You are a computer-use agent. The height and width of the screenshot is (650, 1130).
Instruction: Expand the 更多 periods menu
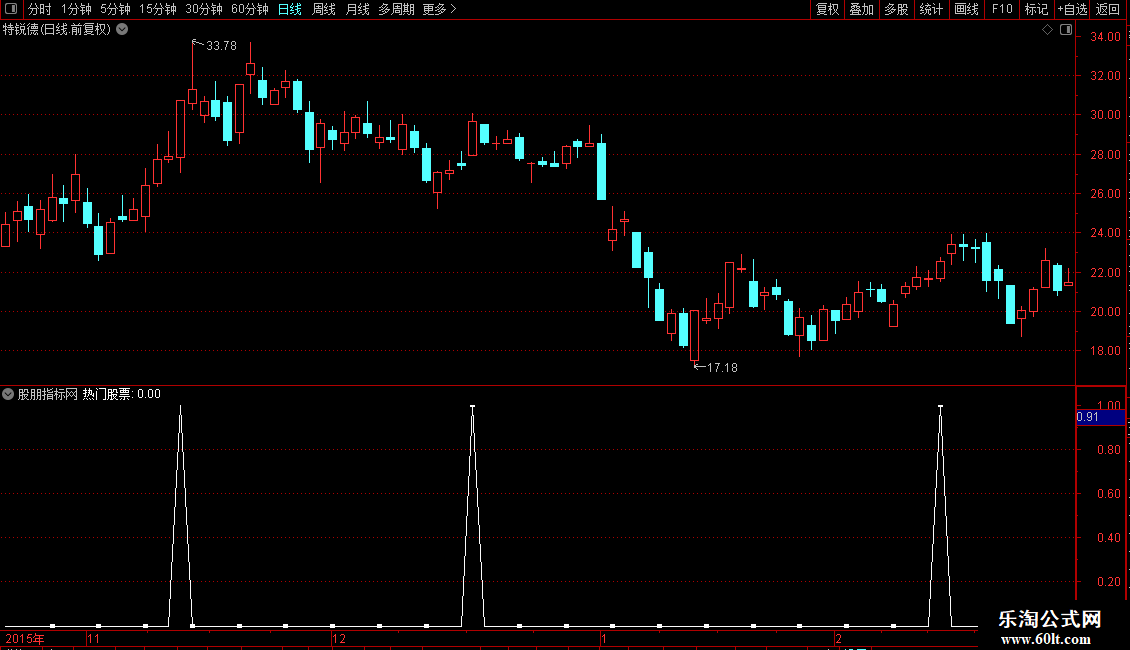(439, 9)
